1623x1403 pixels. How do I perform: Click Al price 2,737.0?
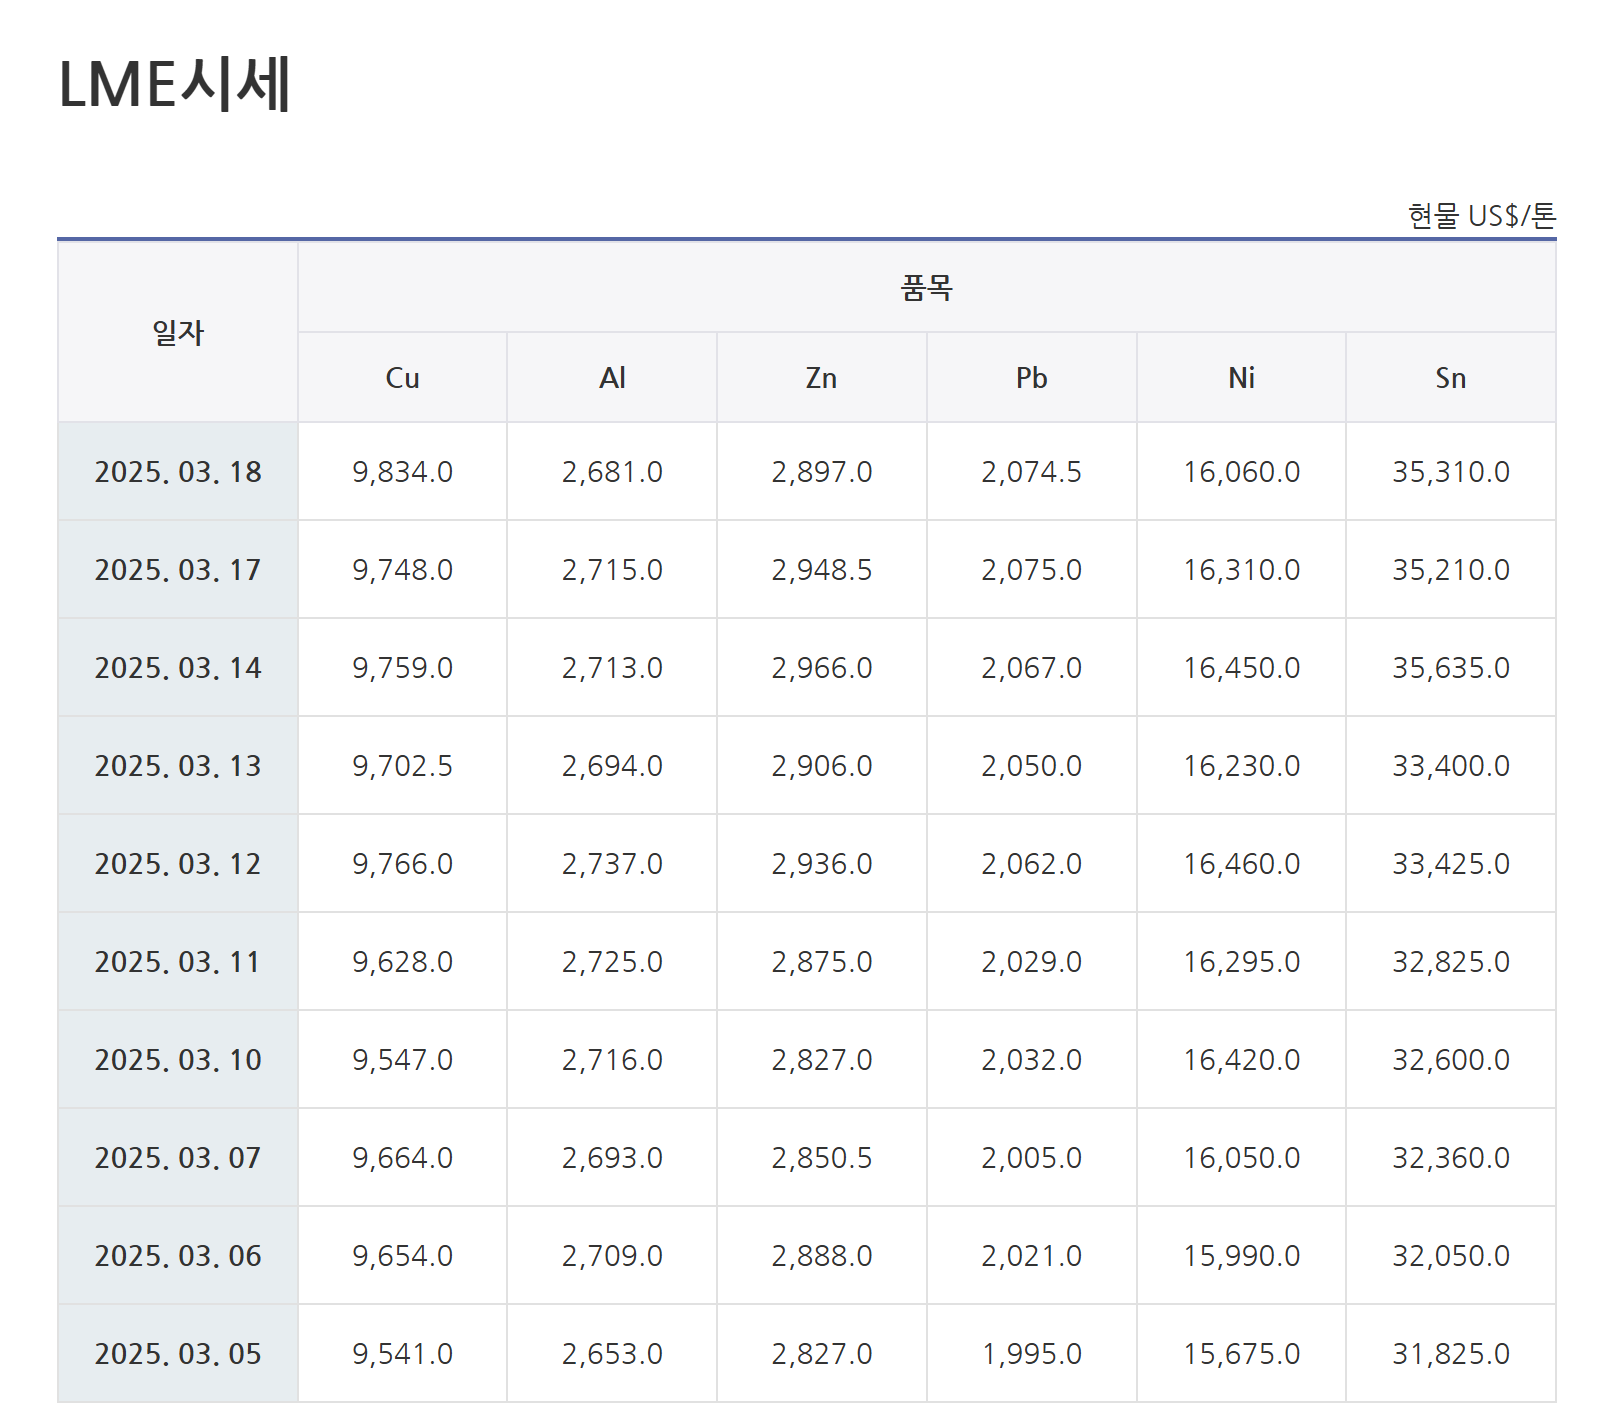[x=612, y=864]
